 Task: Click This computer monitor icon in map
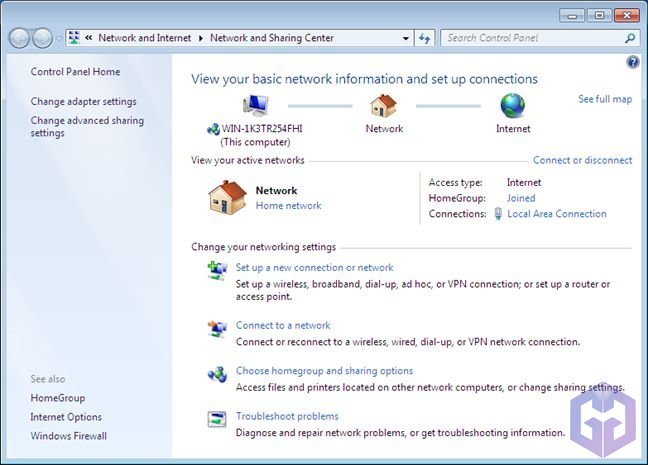(256, 105)
